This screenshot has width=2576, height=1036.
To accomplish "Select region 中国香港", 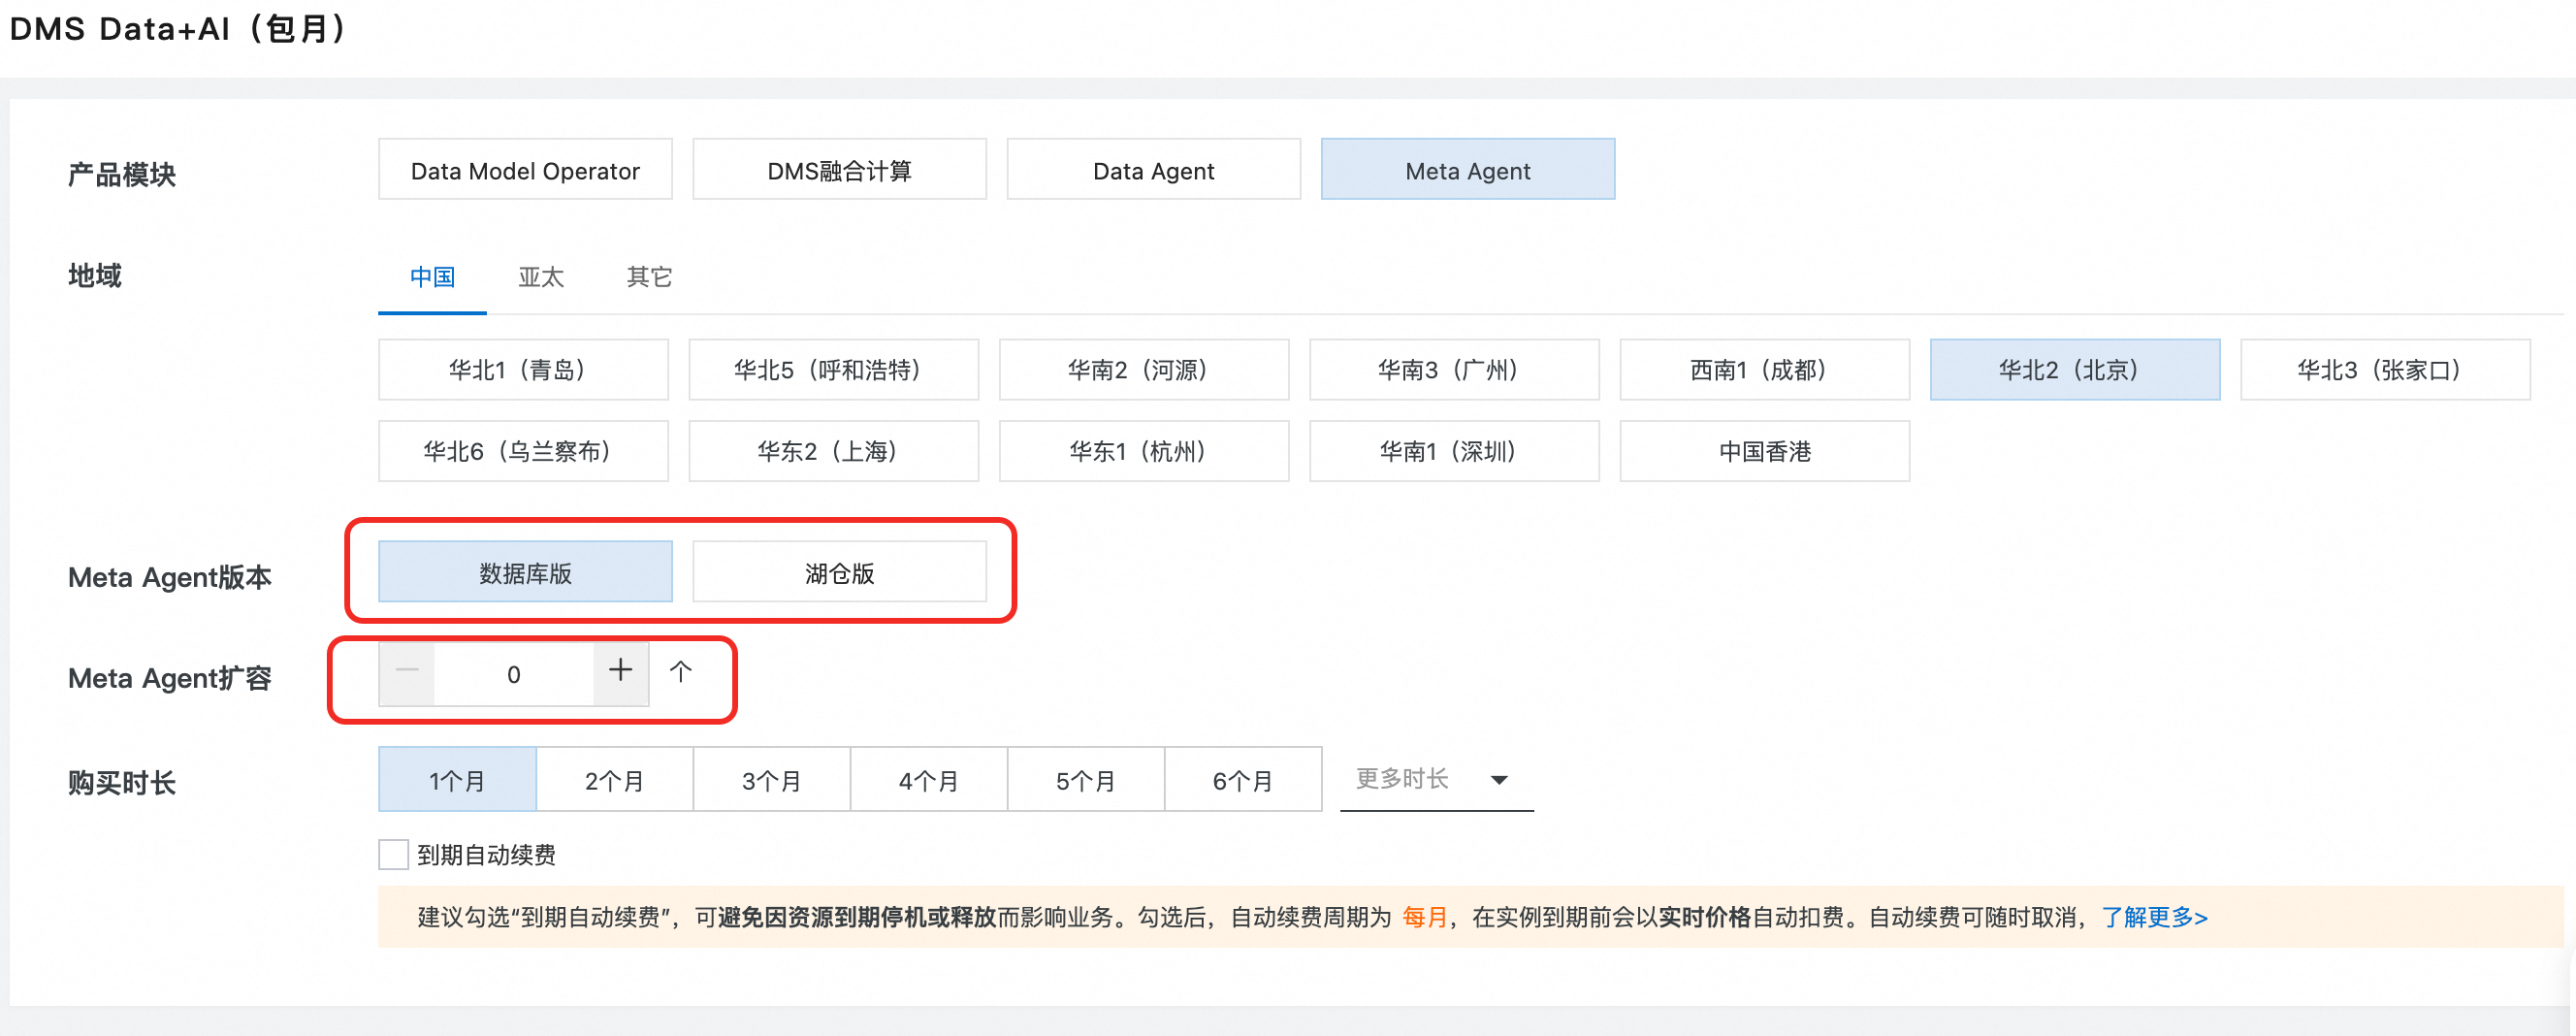I will coord(1764,451).
